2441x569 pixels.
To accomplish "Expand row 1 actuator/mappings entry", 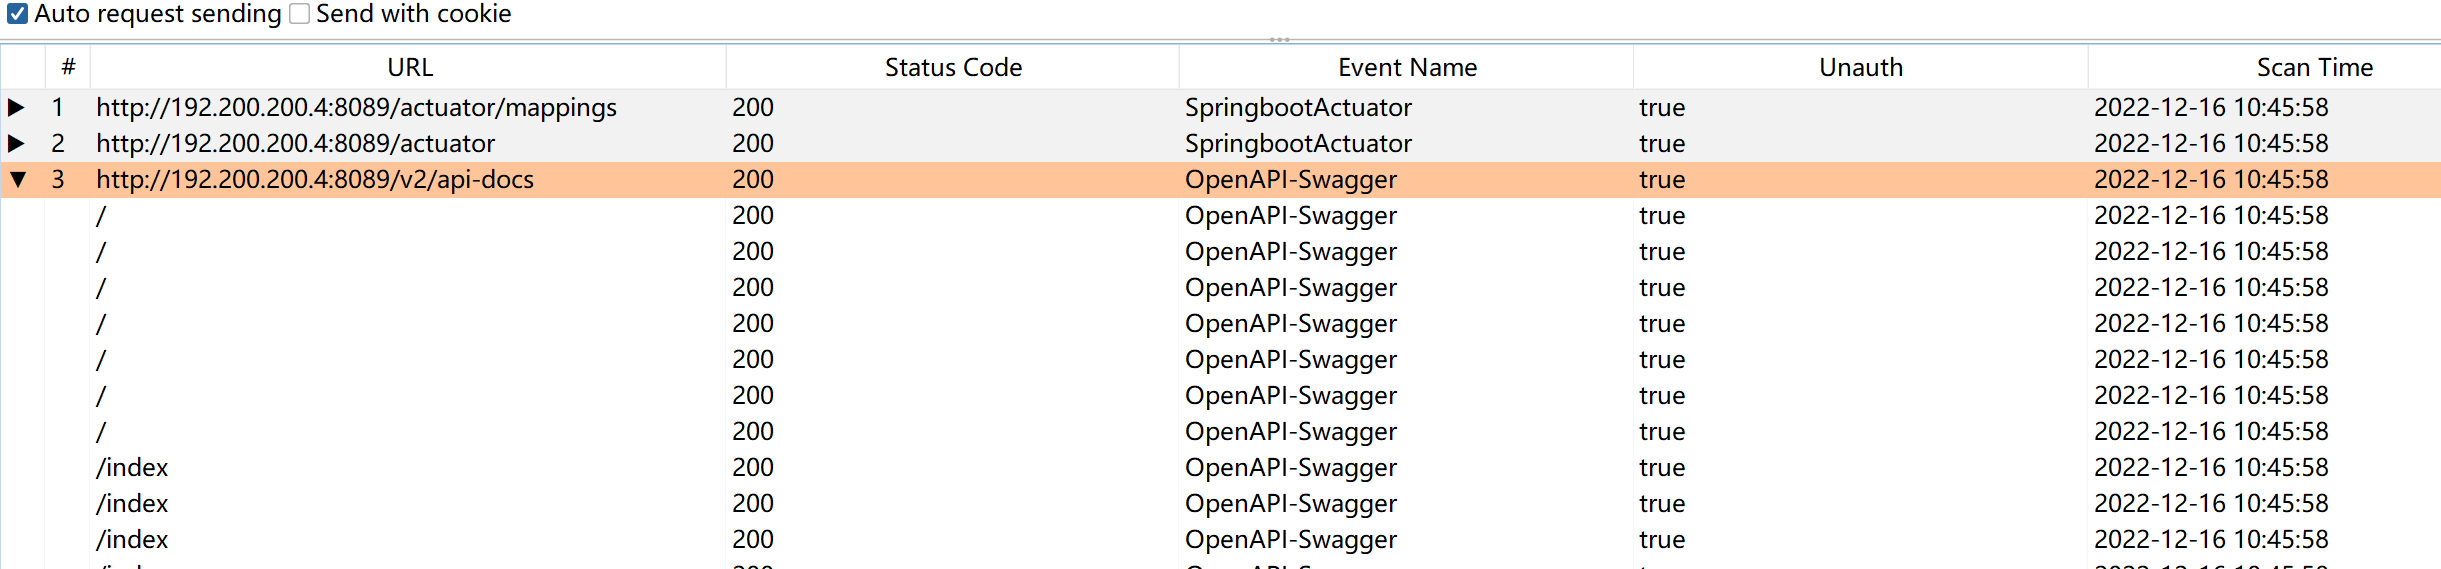I will pyautogui.click(x=16, y=107).
